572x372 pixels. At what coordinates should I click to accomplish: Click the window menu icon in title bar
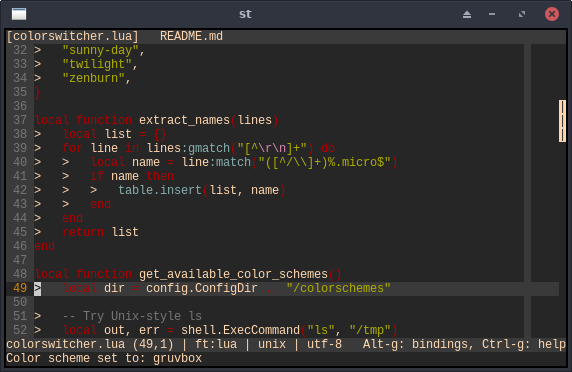point(19,14)
